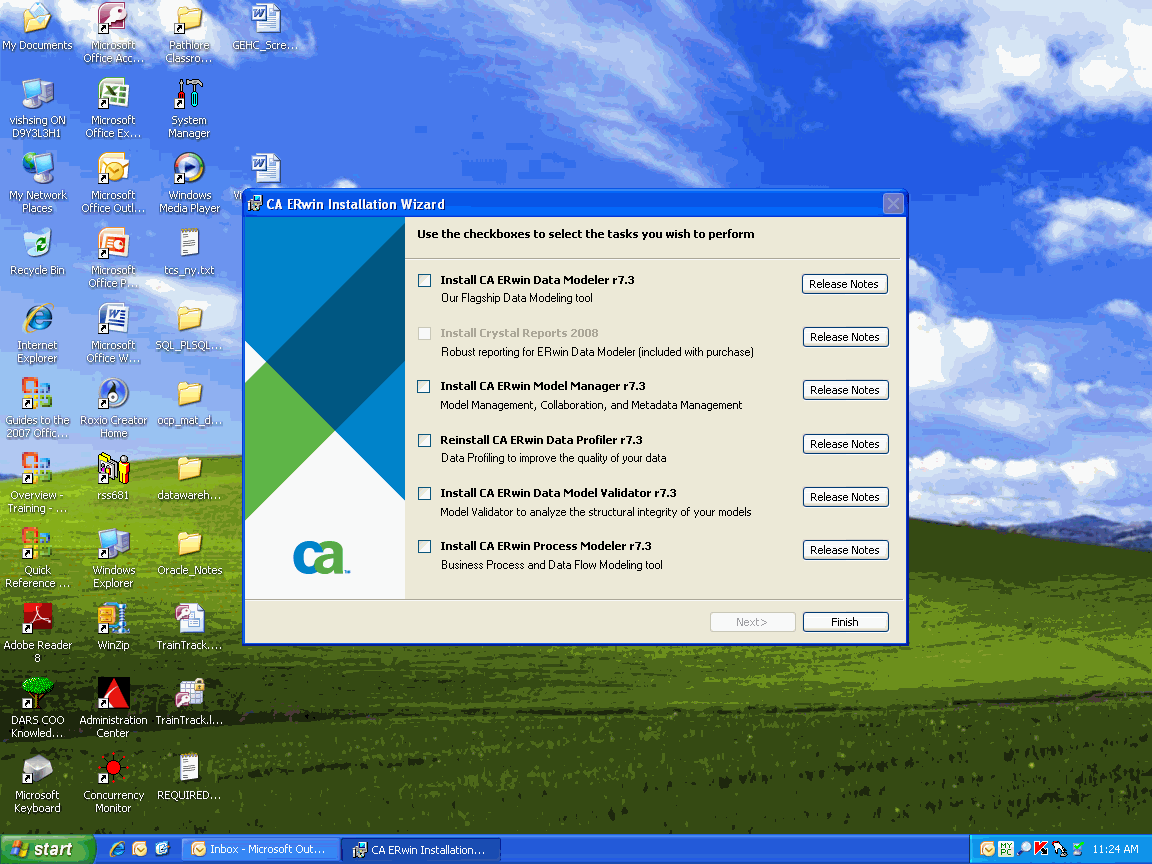
Task: Open the Recycle Bin
Action: [37, 251]
